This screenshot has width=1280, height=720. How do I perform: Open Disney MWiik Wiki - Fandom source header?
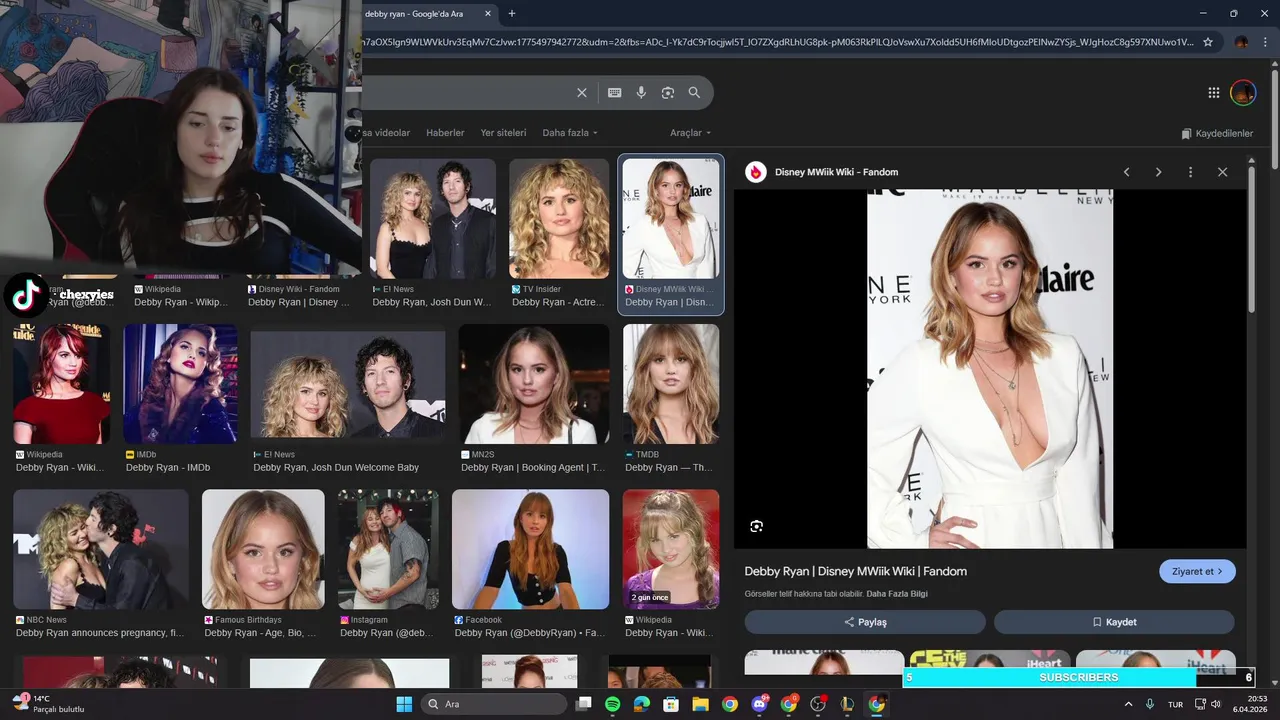pos(836,172)
